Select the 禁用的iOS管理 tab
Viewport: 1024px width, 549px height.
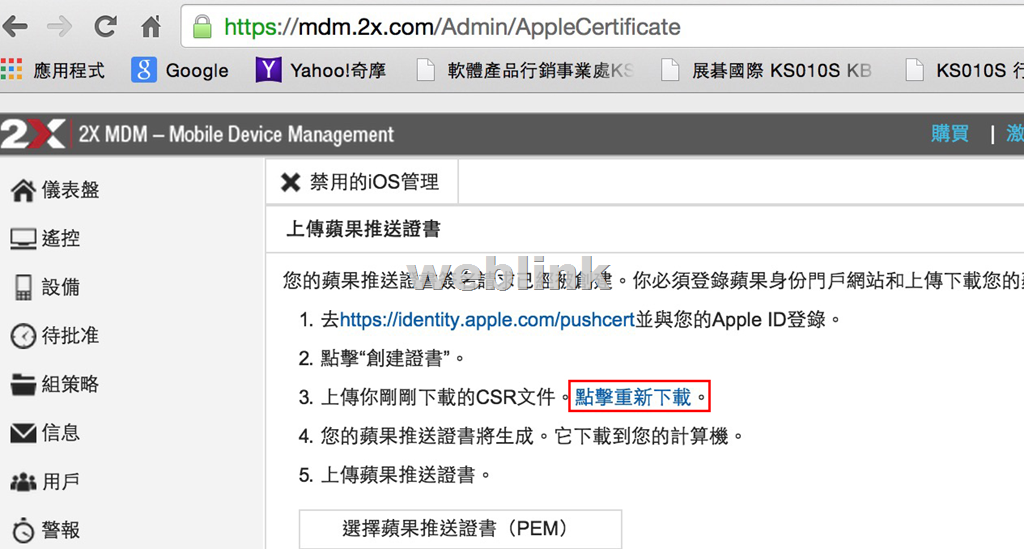(361, 182)
